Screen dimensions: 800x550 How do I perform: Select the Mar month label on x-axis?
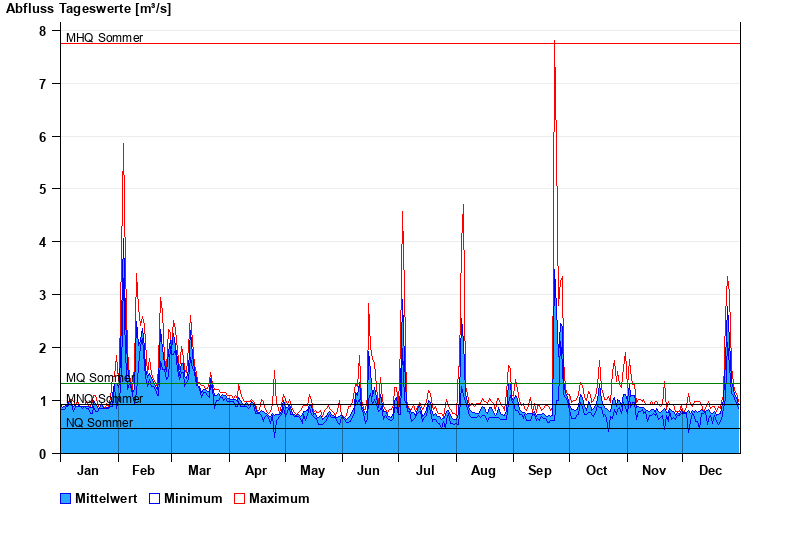199,471
